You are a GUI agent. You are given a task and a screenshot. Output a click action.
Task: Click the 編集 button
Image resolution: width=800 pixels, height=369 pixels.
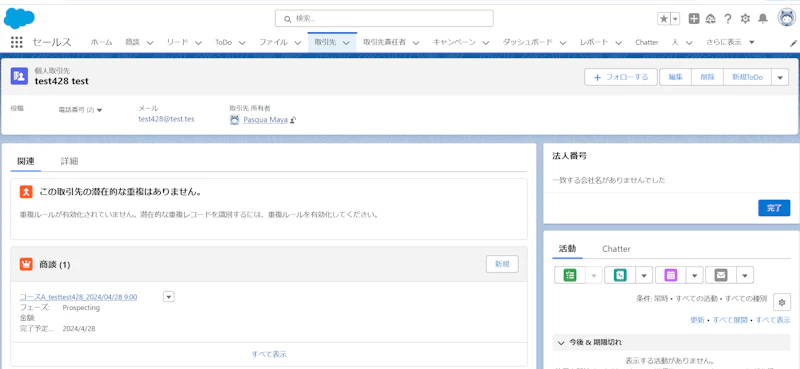(676, 77)
